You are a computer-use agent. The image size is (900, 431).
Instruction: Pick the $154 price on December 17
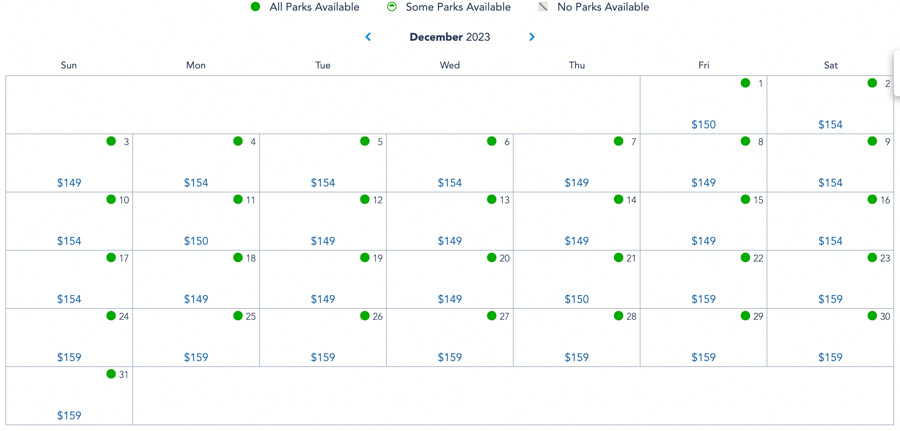[x=69, y=299]
